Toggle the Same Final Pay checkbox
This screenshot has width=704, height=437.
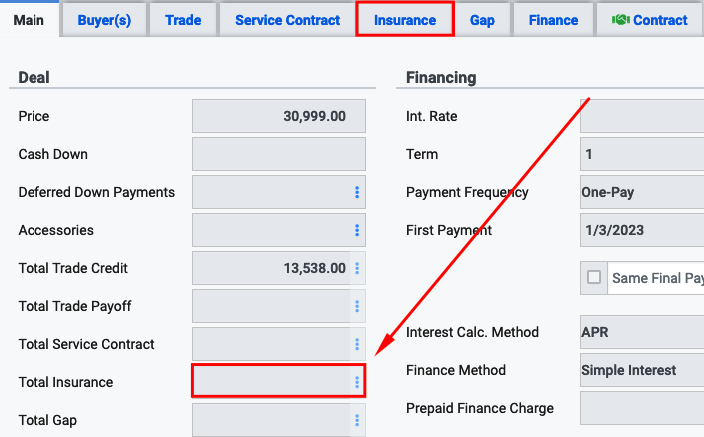pos(594,277)
